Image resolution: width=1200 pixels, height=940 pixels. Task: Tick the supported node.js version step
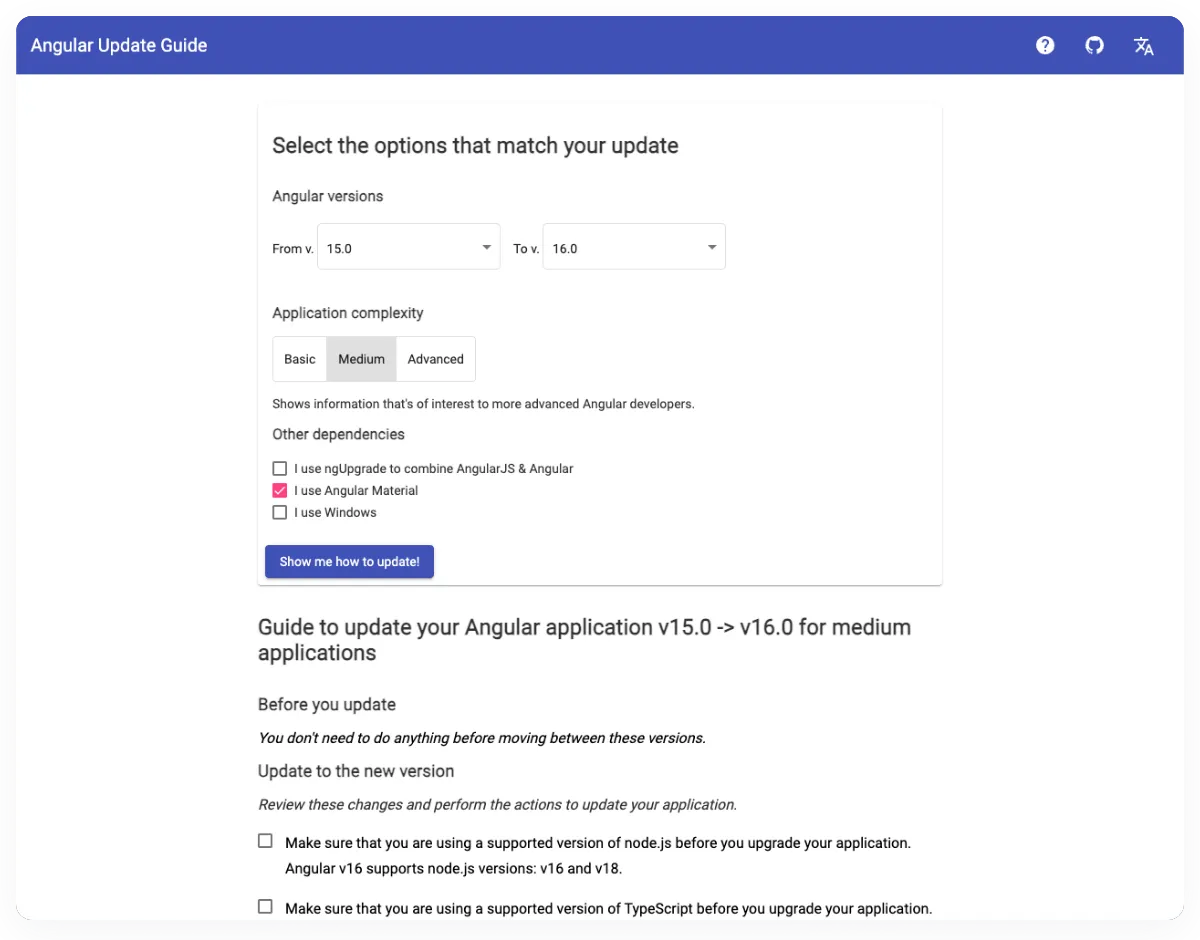(265, 841)
